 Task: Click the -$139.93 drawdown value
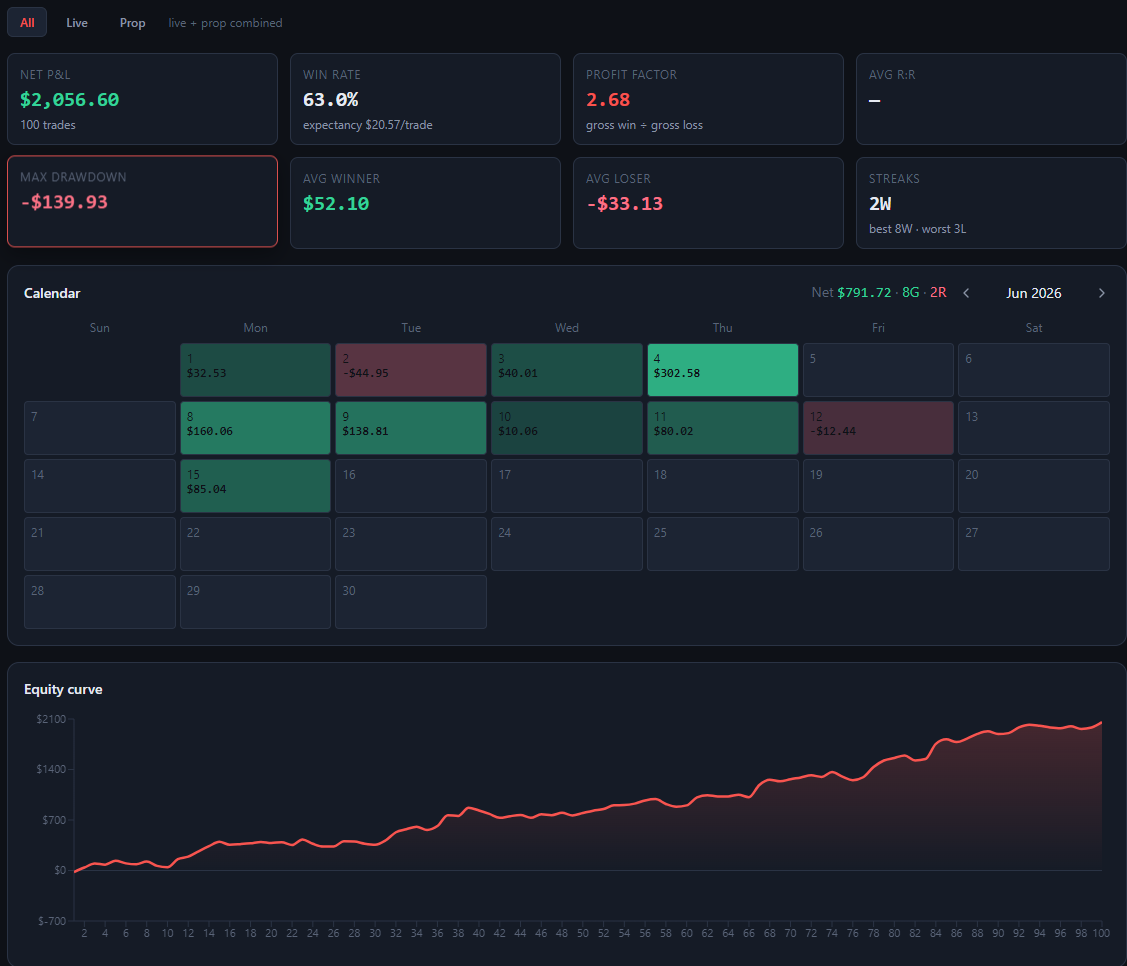(x=64, y=202)
